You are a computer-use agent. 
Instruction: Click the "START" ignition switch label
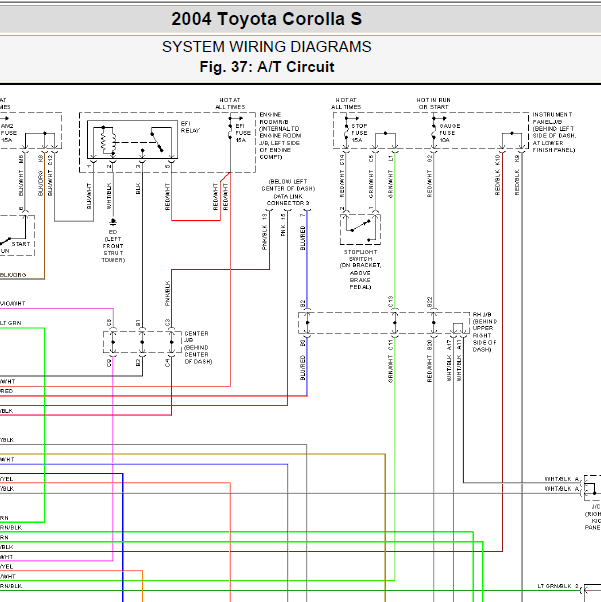pos(21,244)
